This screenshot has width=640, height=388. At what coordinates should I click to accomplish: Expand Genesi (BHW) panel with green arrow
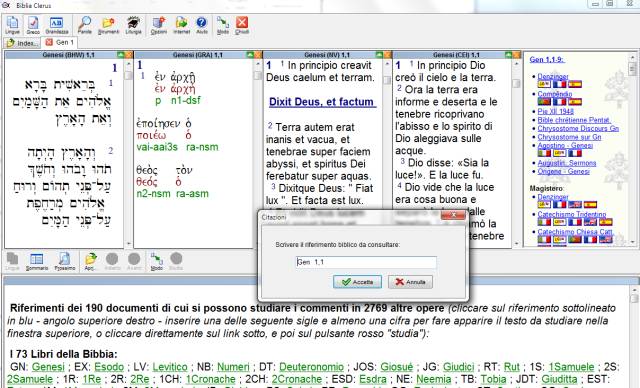120,55
